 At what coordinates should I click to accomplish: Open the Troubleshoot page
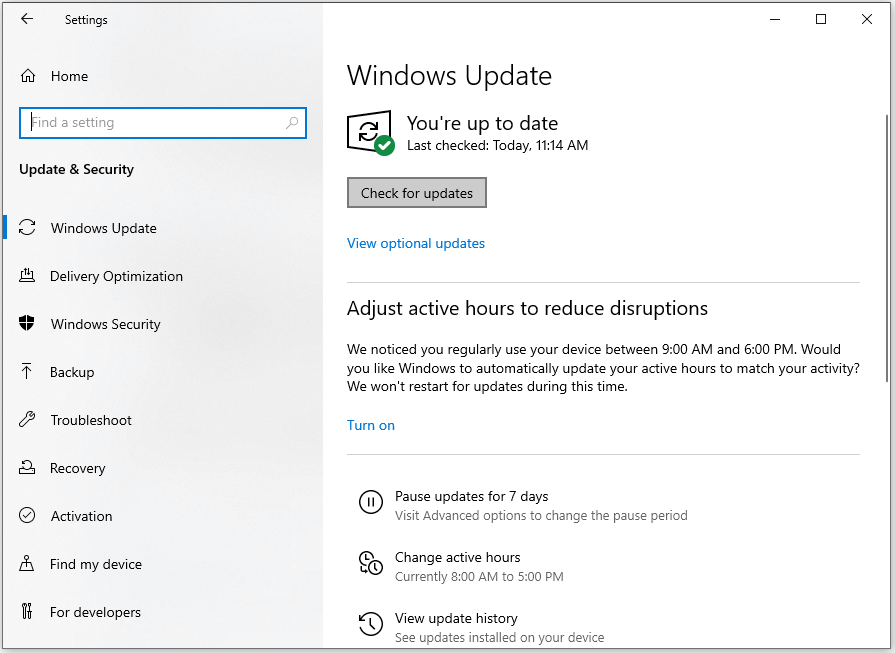coord(91,420)
